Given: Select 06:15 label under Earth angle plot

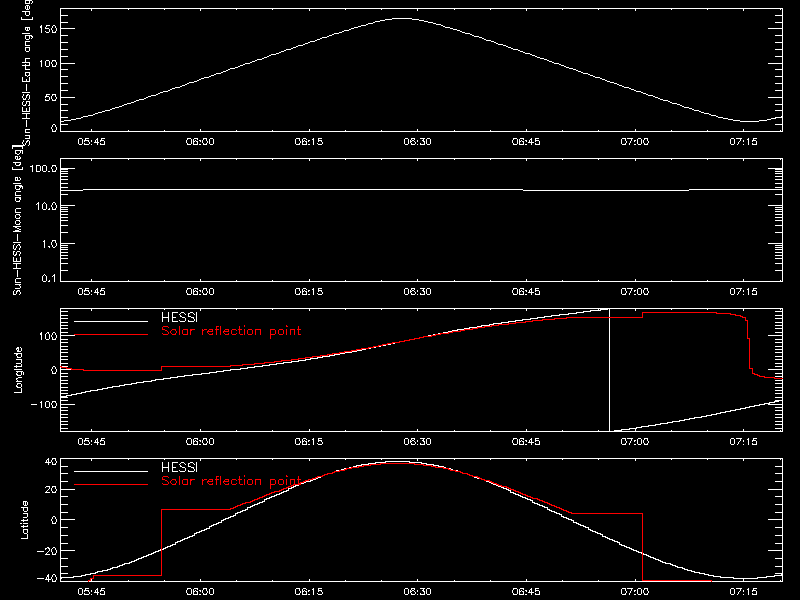Looking at the screenshot, I should coord(309,142).
